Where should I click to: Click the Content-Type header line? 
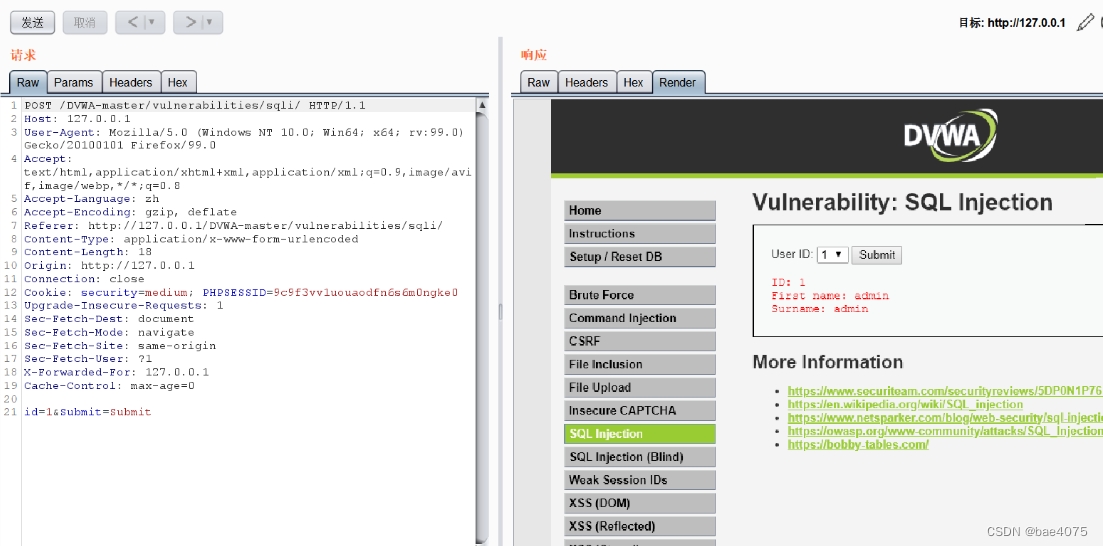(191, 239)
